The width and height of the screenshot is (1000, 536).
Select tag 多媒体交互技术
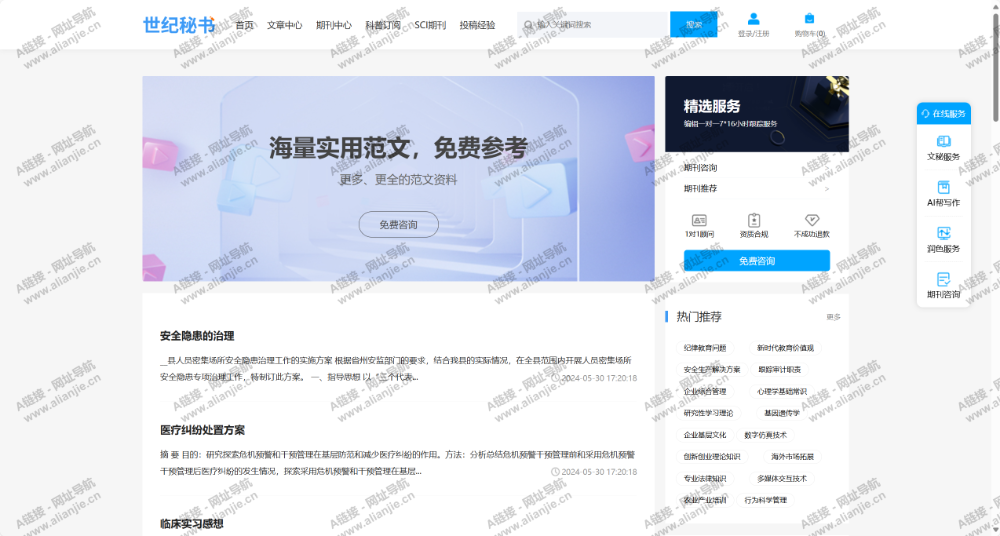[x=782, y=479]
